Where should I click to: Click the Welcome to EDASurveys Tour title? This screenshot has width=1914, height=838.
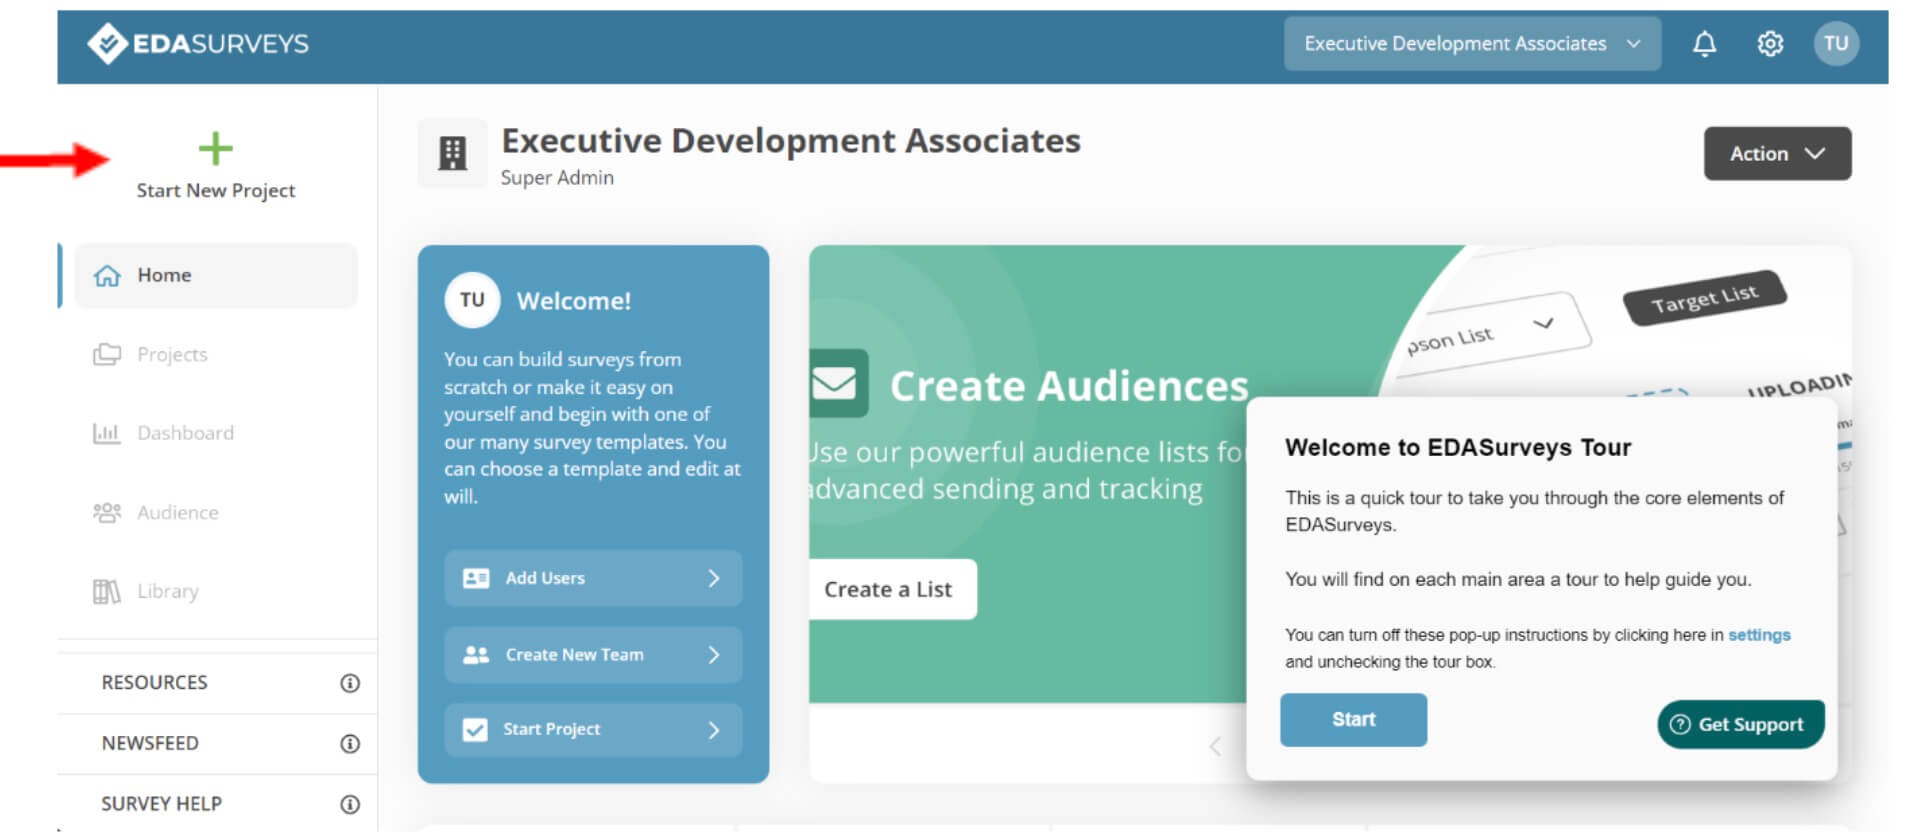pyautogui.click(x=1457, y=447)
